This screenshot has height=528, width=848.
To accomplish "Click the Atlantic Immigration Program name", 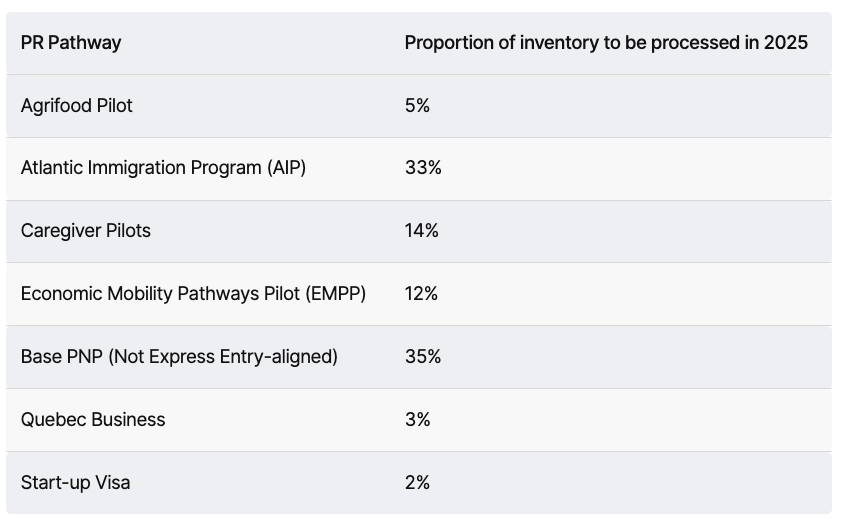I will click(x=163, y=168).
